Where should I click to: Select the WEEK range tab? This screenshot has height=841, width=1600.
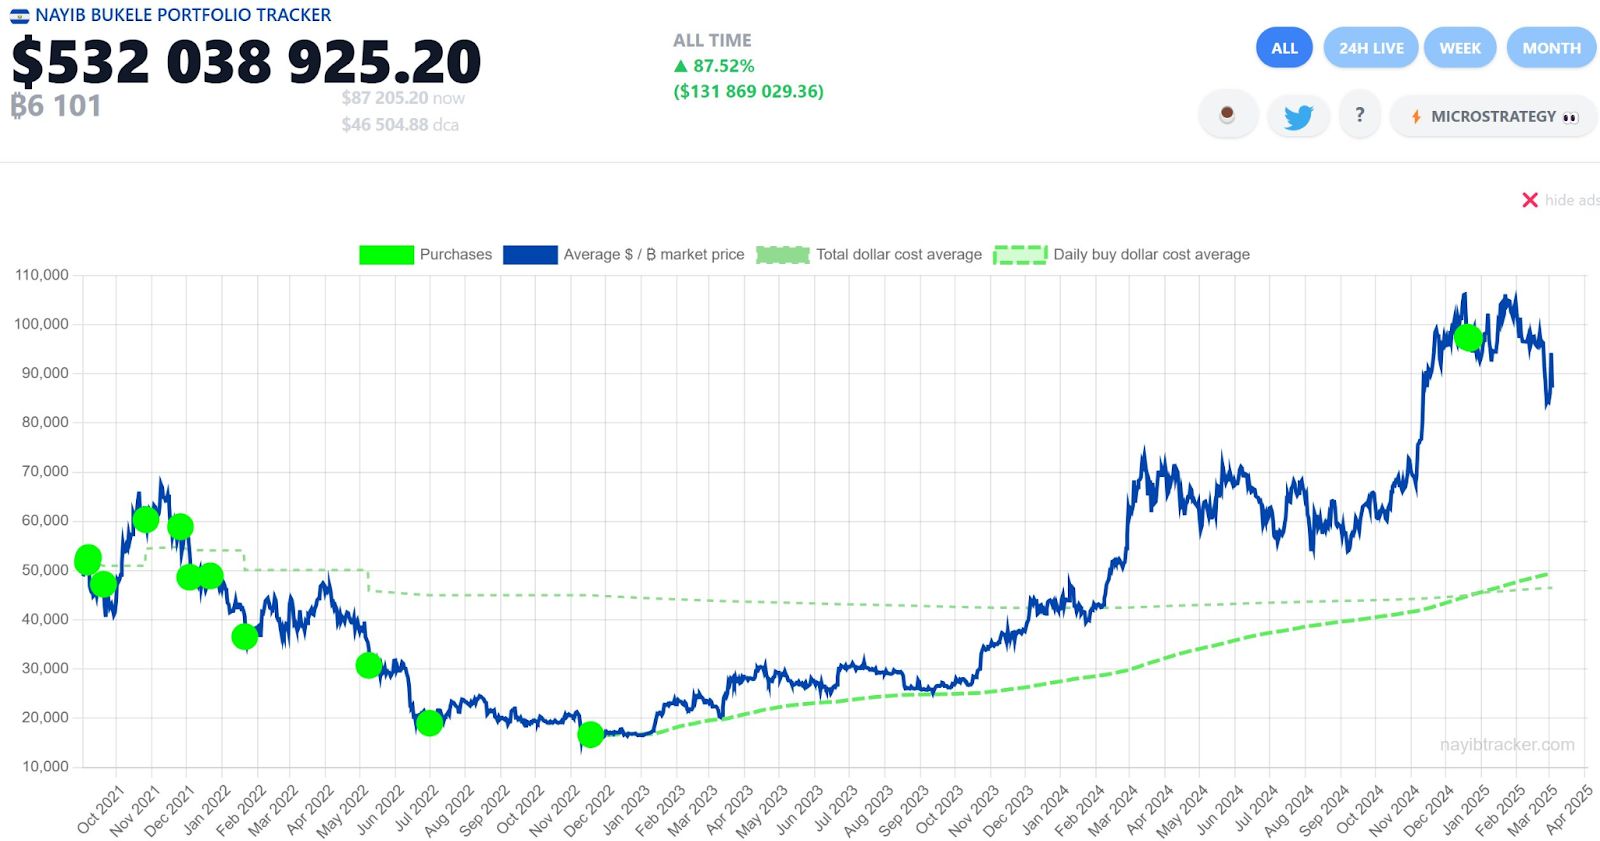coord(1460,48)
